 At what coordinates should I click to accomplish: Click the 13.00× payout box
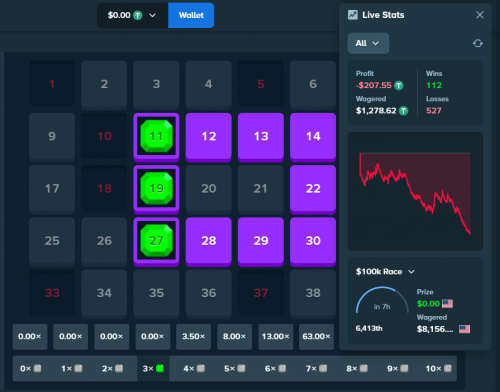tap(275, 337)
